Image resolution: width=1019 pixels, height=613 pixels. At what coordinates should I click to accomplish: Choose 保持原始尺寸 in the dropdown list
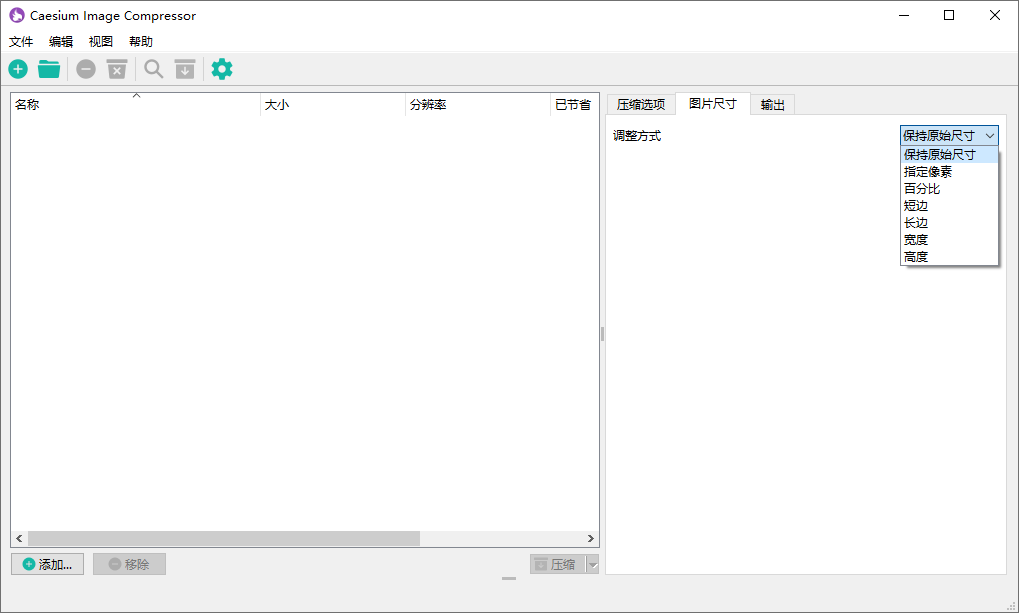949,155
